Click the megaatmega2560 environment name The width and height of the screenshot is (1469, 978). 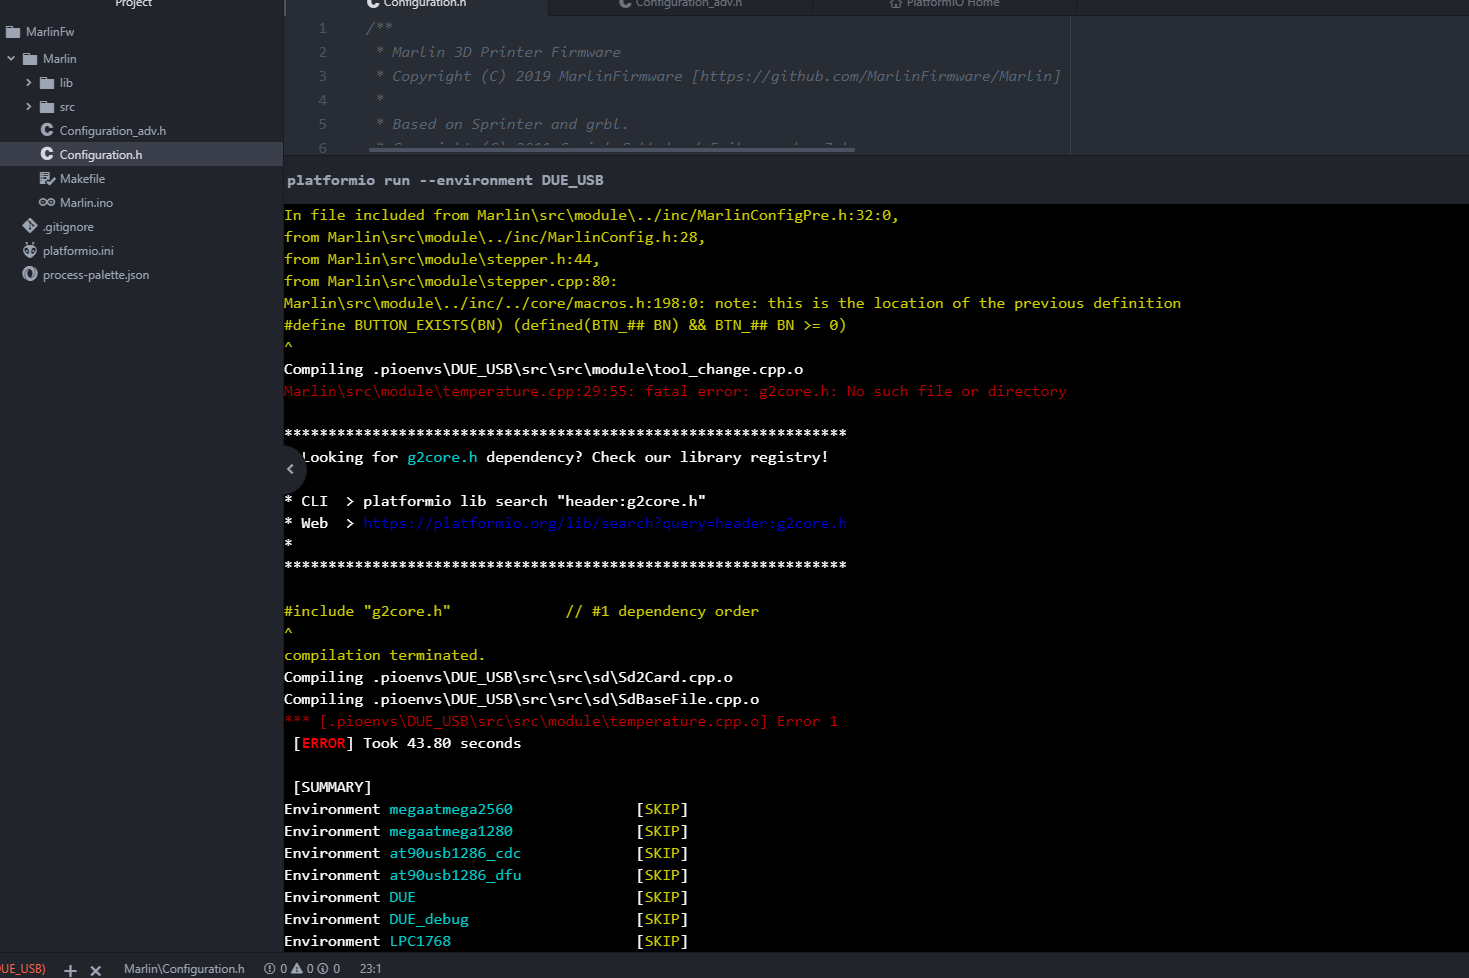[x=451, y=809]
